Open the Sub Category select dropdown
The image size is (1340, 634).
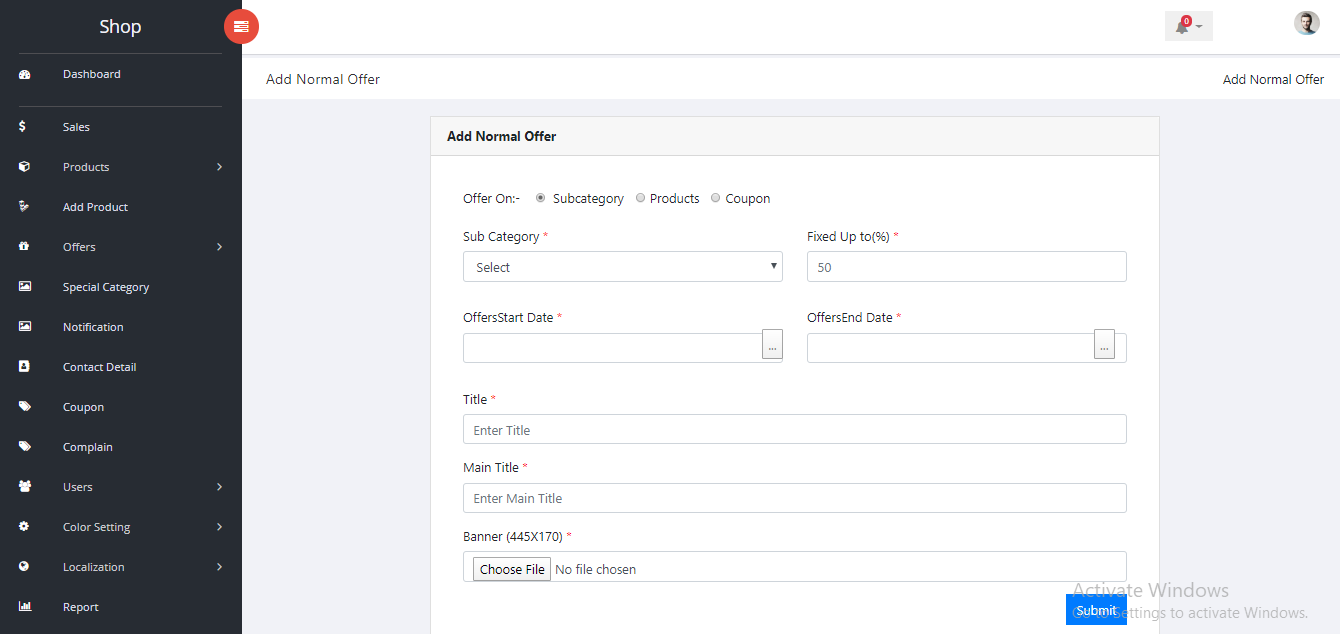[622, 267]
